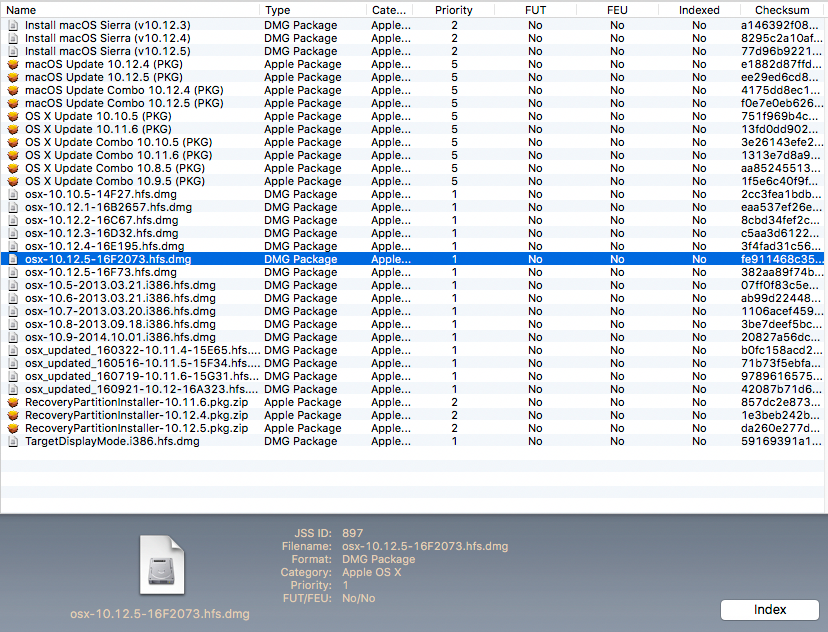Click the filename caption under the preview icon
The height and width of the screenshot is (632, 828).
160,614
